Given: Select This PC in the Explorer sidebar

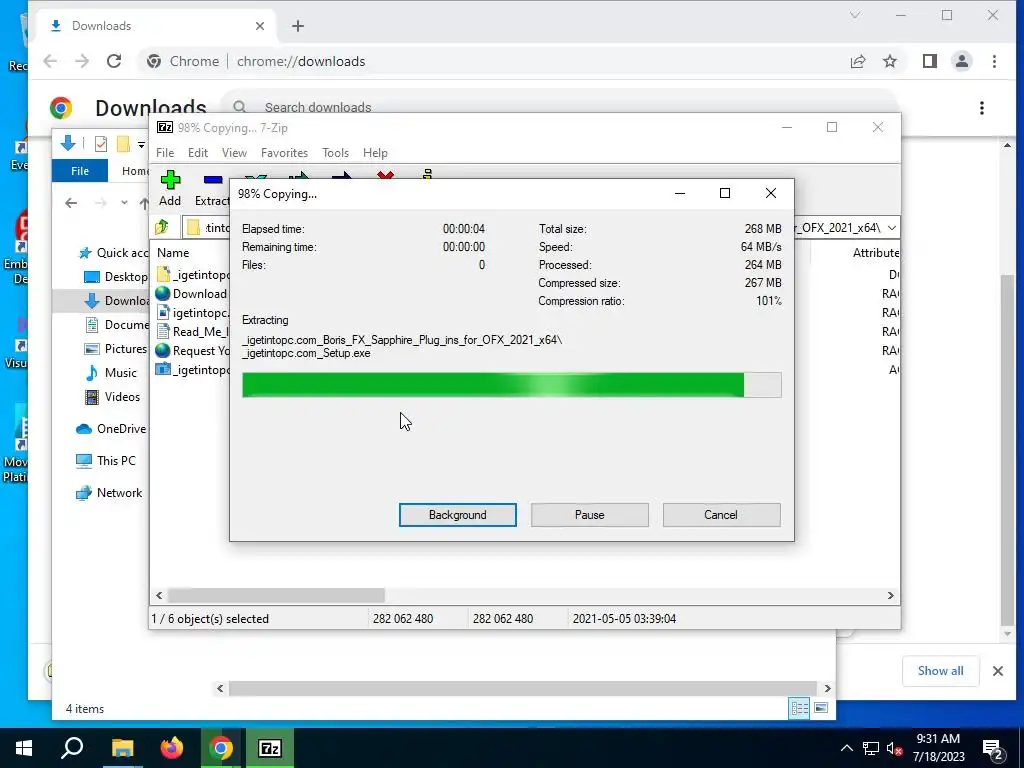Looking at the screenshot, I should (105, 460).
